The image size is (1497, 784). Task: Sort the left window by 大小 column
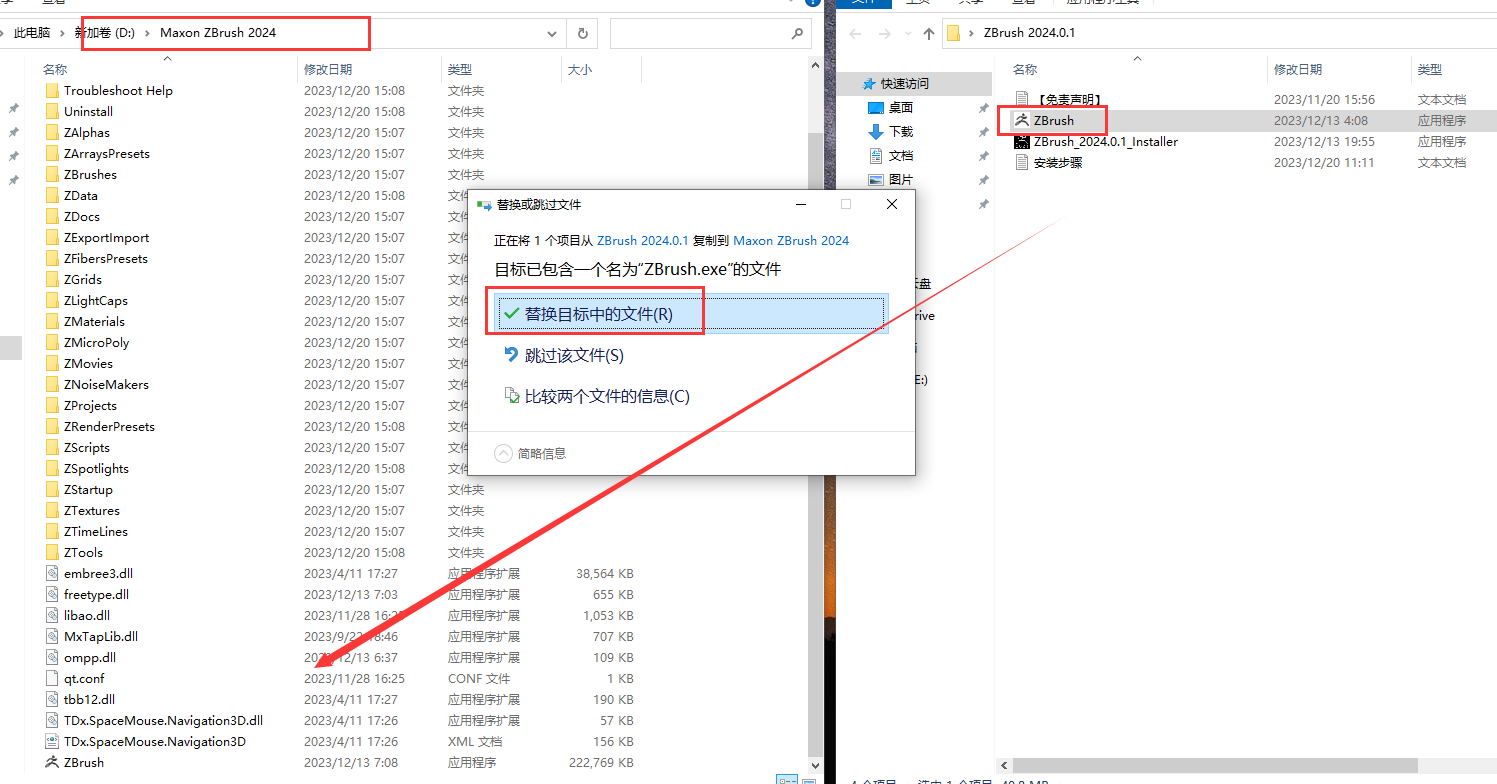coord(580,69)
